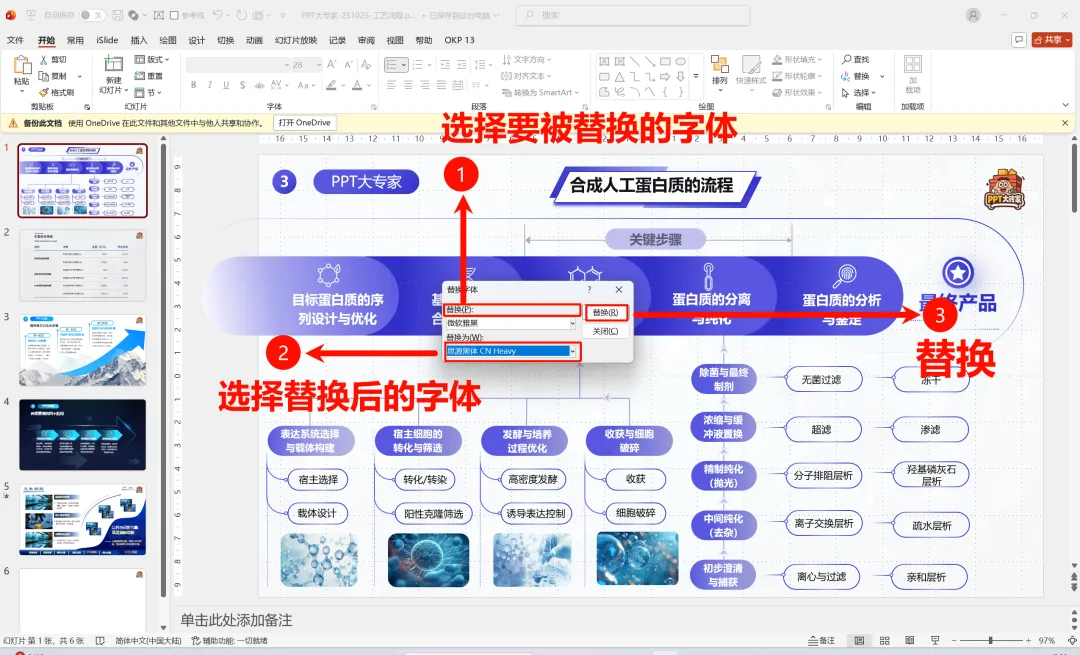
Task: Click the account profile avatar
Action: point(973,15)
